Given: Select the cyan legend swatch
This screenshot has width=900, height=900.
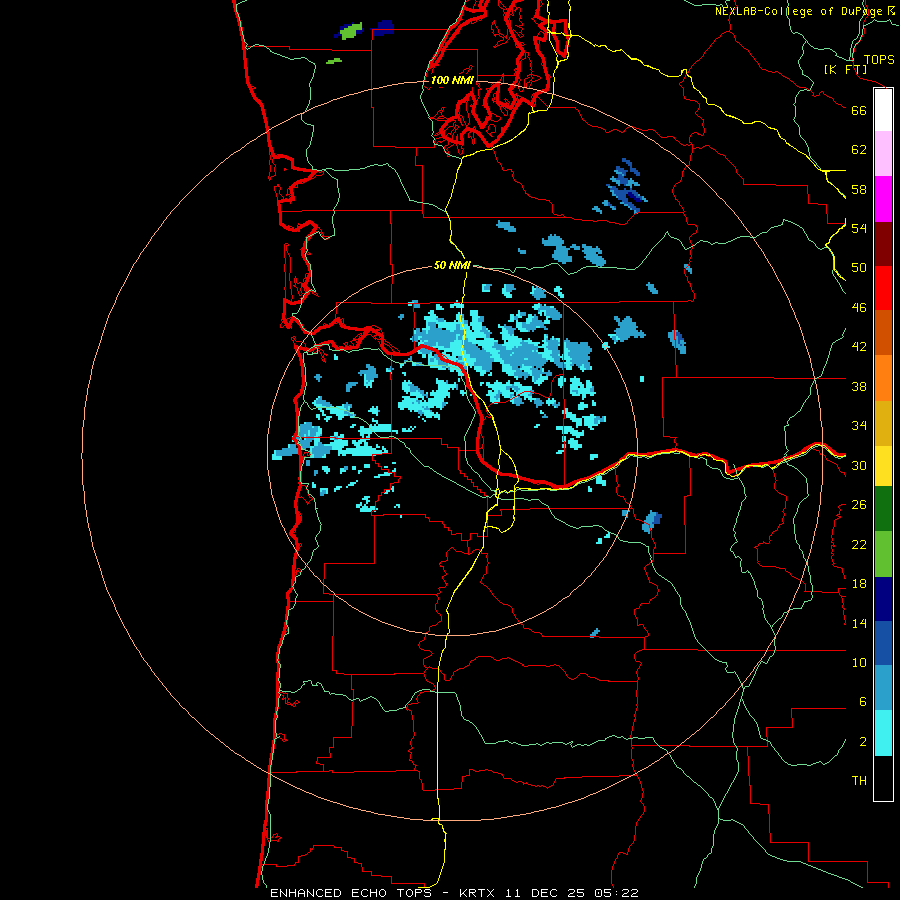Looking at the screenshot, I should [x=883, y=733].
